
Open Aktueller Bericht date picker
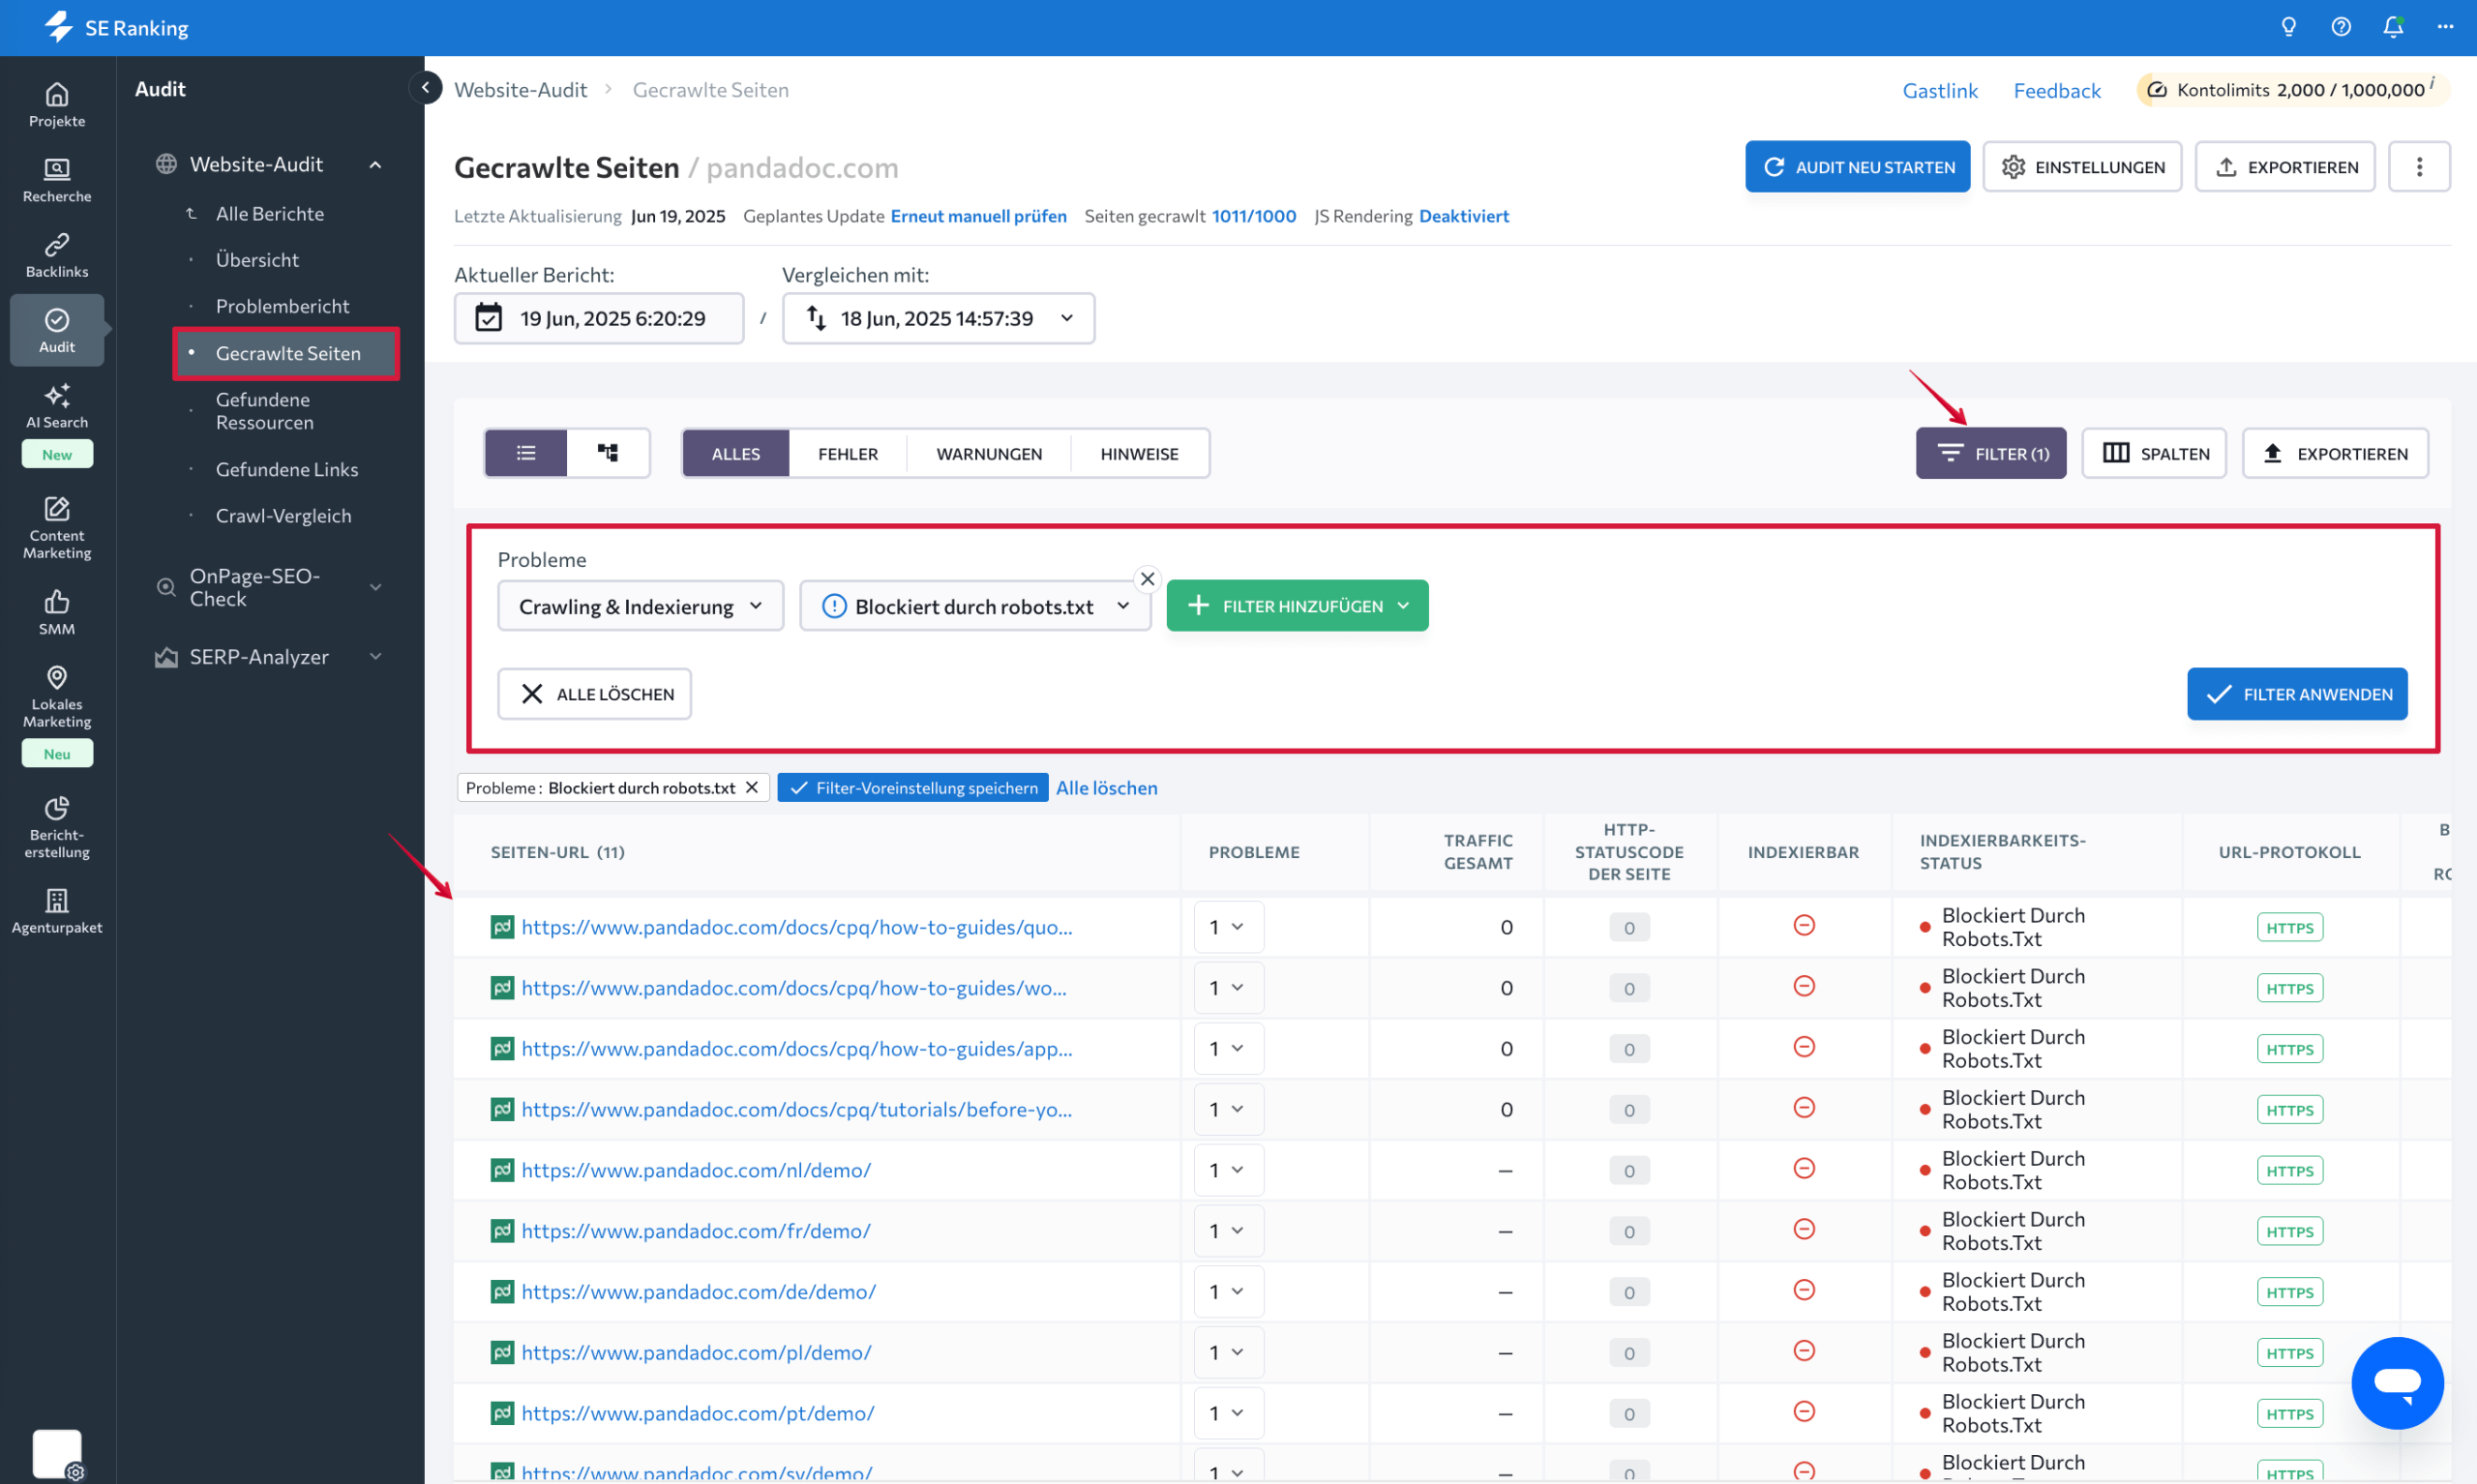(x=599, y=318)
